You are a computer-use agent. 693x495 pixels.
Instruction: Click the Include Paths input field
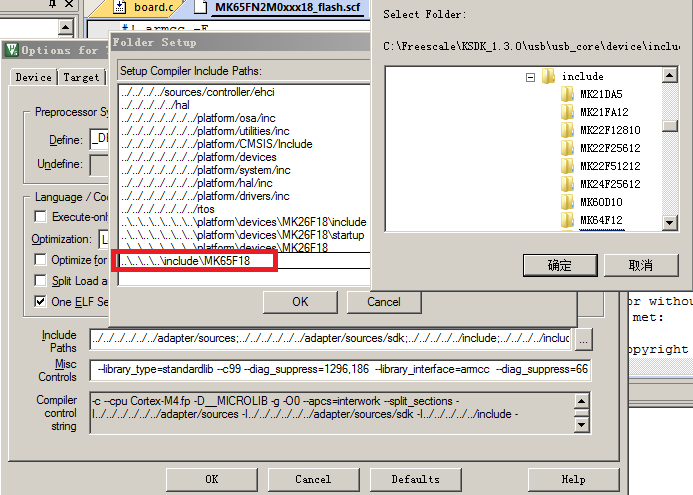tap(331, 339)
